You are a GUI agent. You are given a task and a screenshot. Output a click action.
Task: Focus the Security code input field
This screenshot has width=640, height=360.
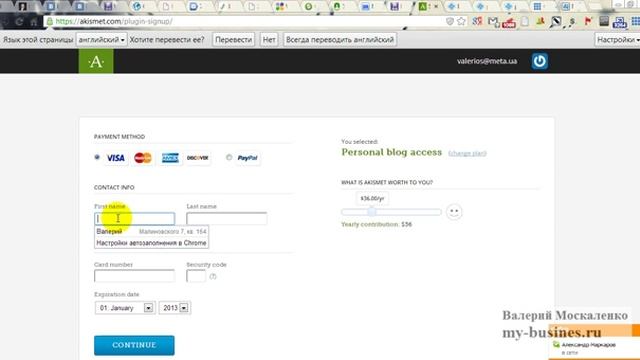click(x=196, y=276)
